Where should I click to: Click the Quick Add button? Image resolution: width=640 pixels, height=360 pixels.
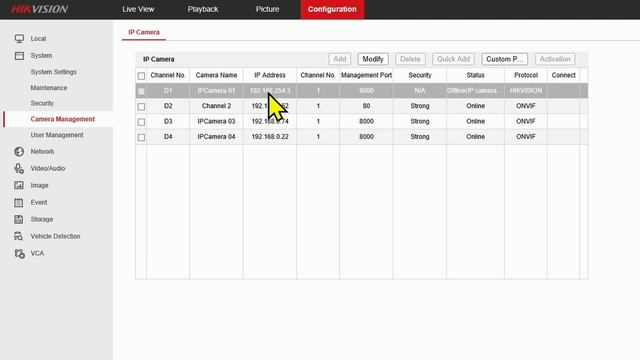pyautogui.click(x=453, y=59)
